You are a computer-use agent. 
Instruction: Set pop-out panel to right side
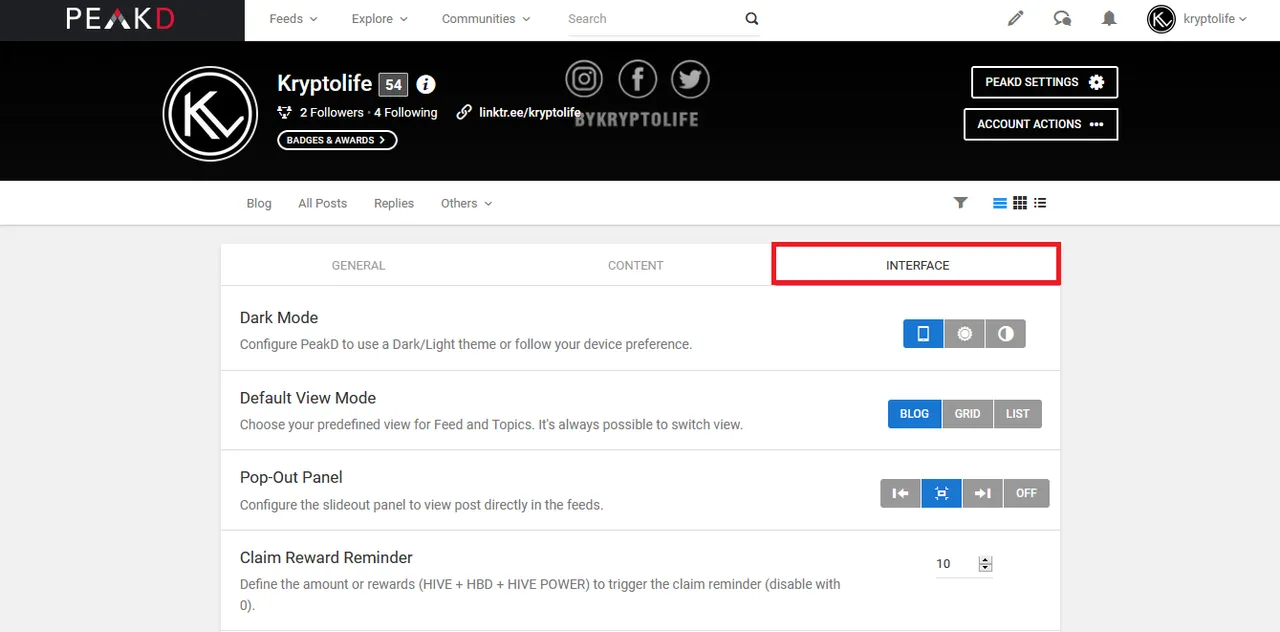click(x=982, y=493)
